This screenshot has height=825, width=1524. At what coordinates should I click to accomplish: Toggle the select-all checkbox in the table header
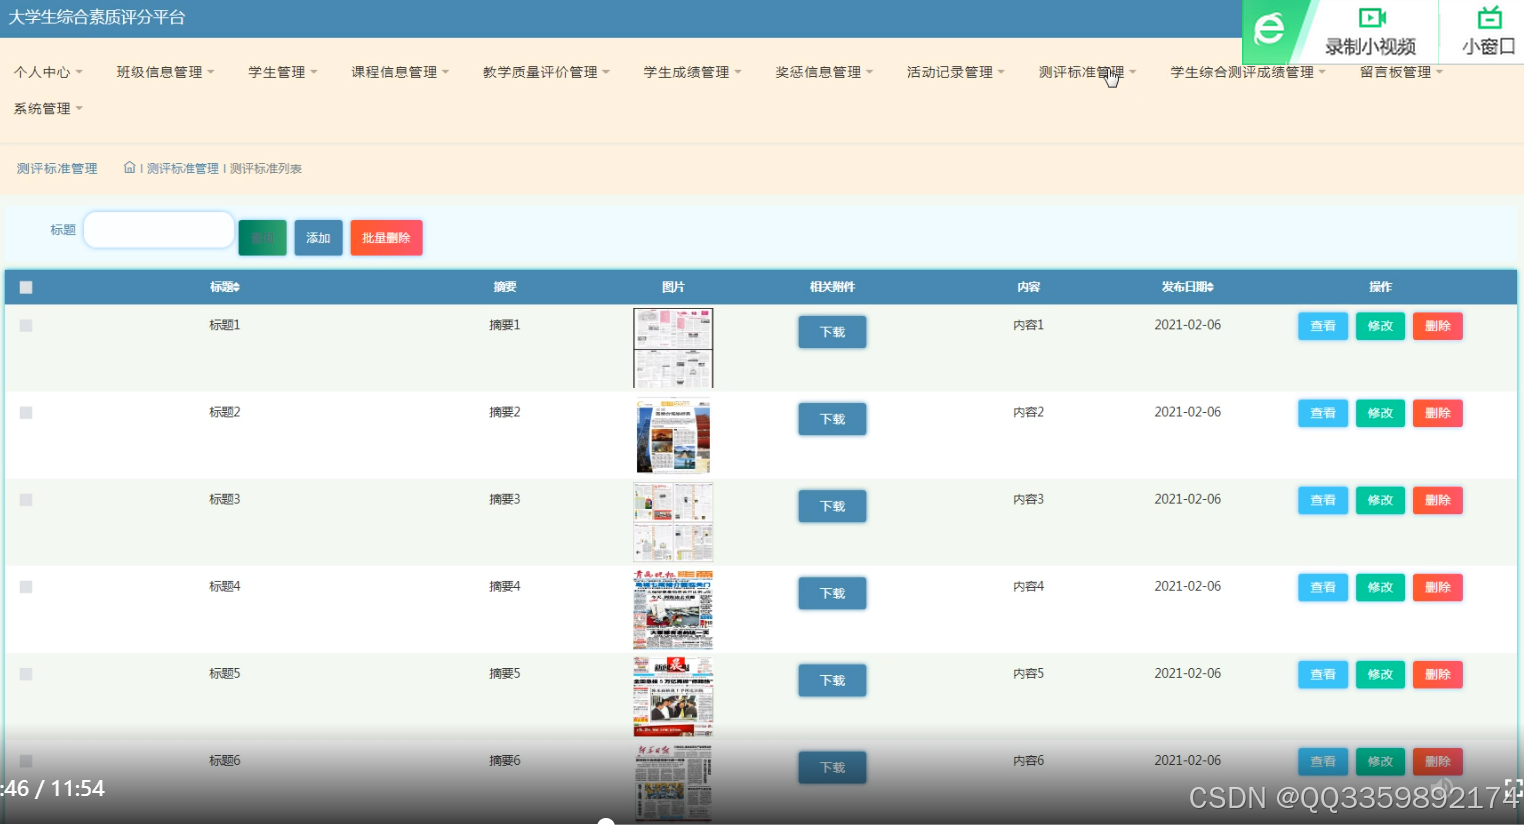tap(26, 288)
